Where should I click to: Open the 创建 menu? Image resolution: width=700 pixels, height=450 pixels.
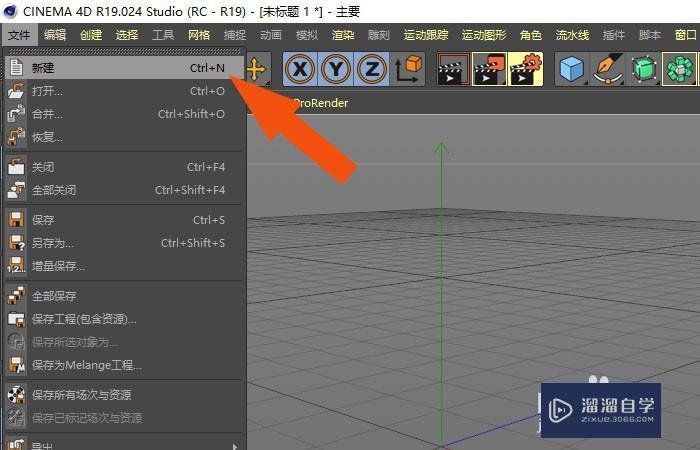coord(91,35)
